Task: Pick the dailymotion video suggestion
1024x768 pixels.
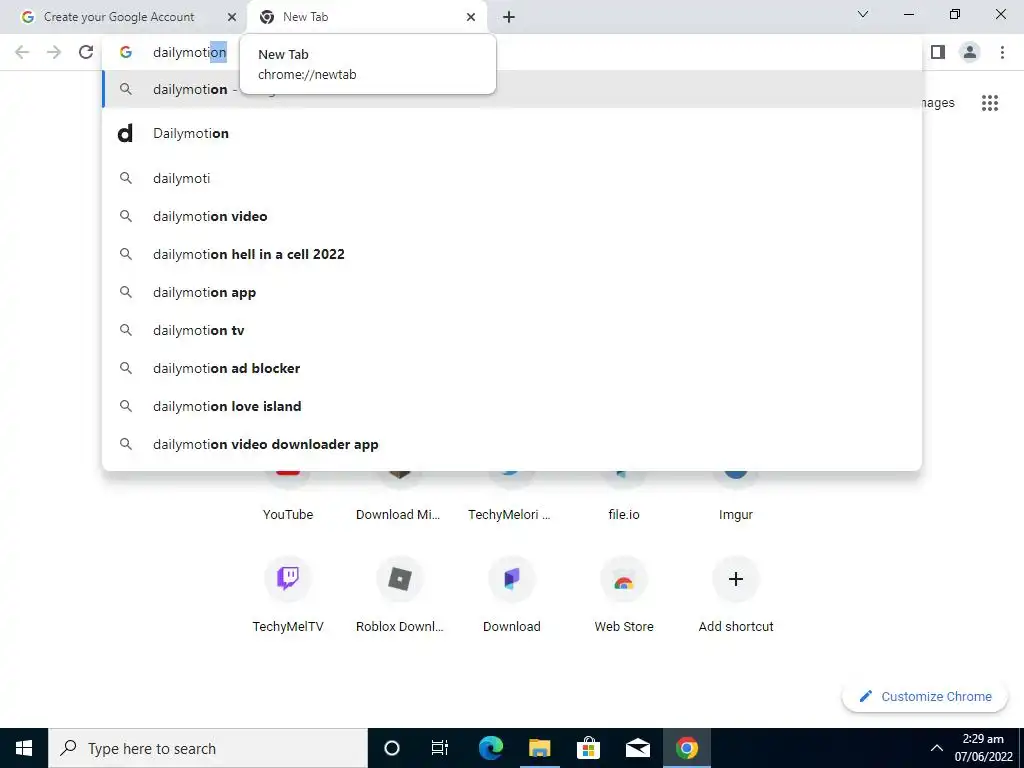Action: pyautogui.click(x=512, y=216)
